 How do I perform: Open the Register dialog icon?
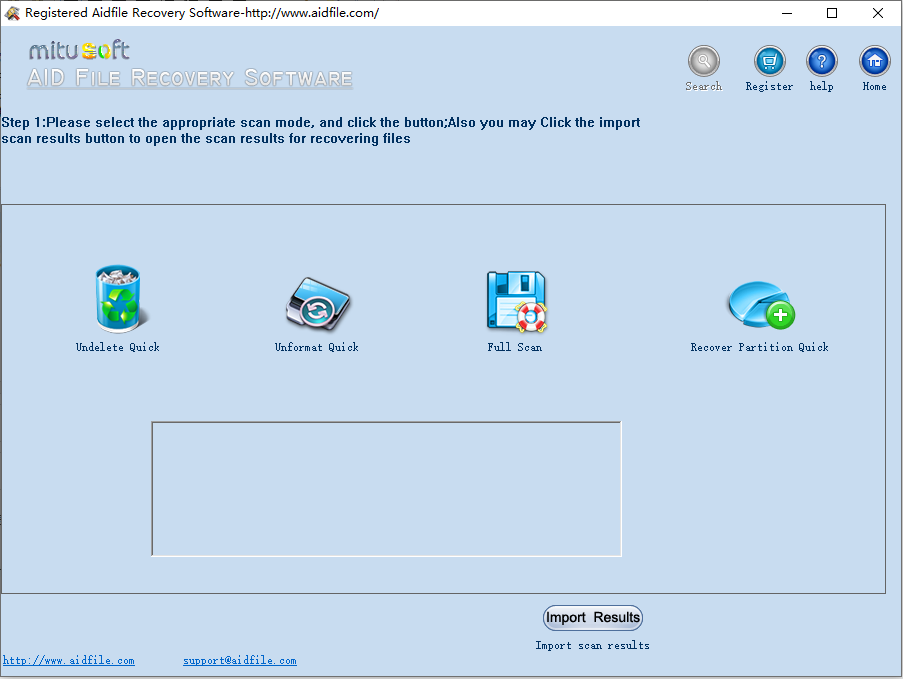tap(768, 62)
